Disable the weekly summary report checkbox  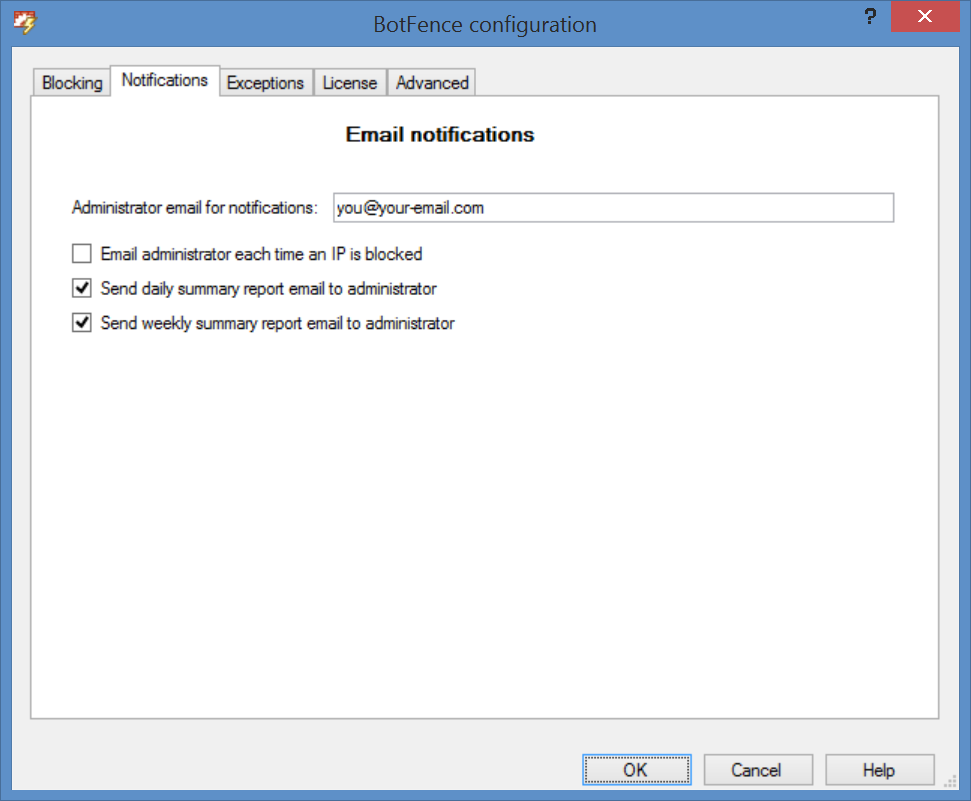click(x=82, y=324)
